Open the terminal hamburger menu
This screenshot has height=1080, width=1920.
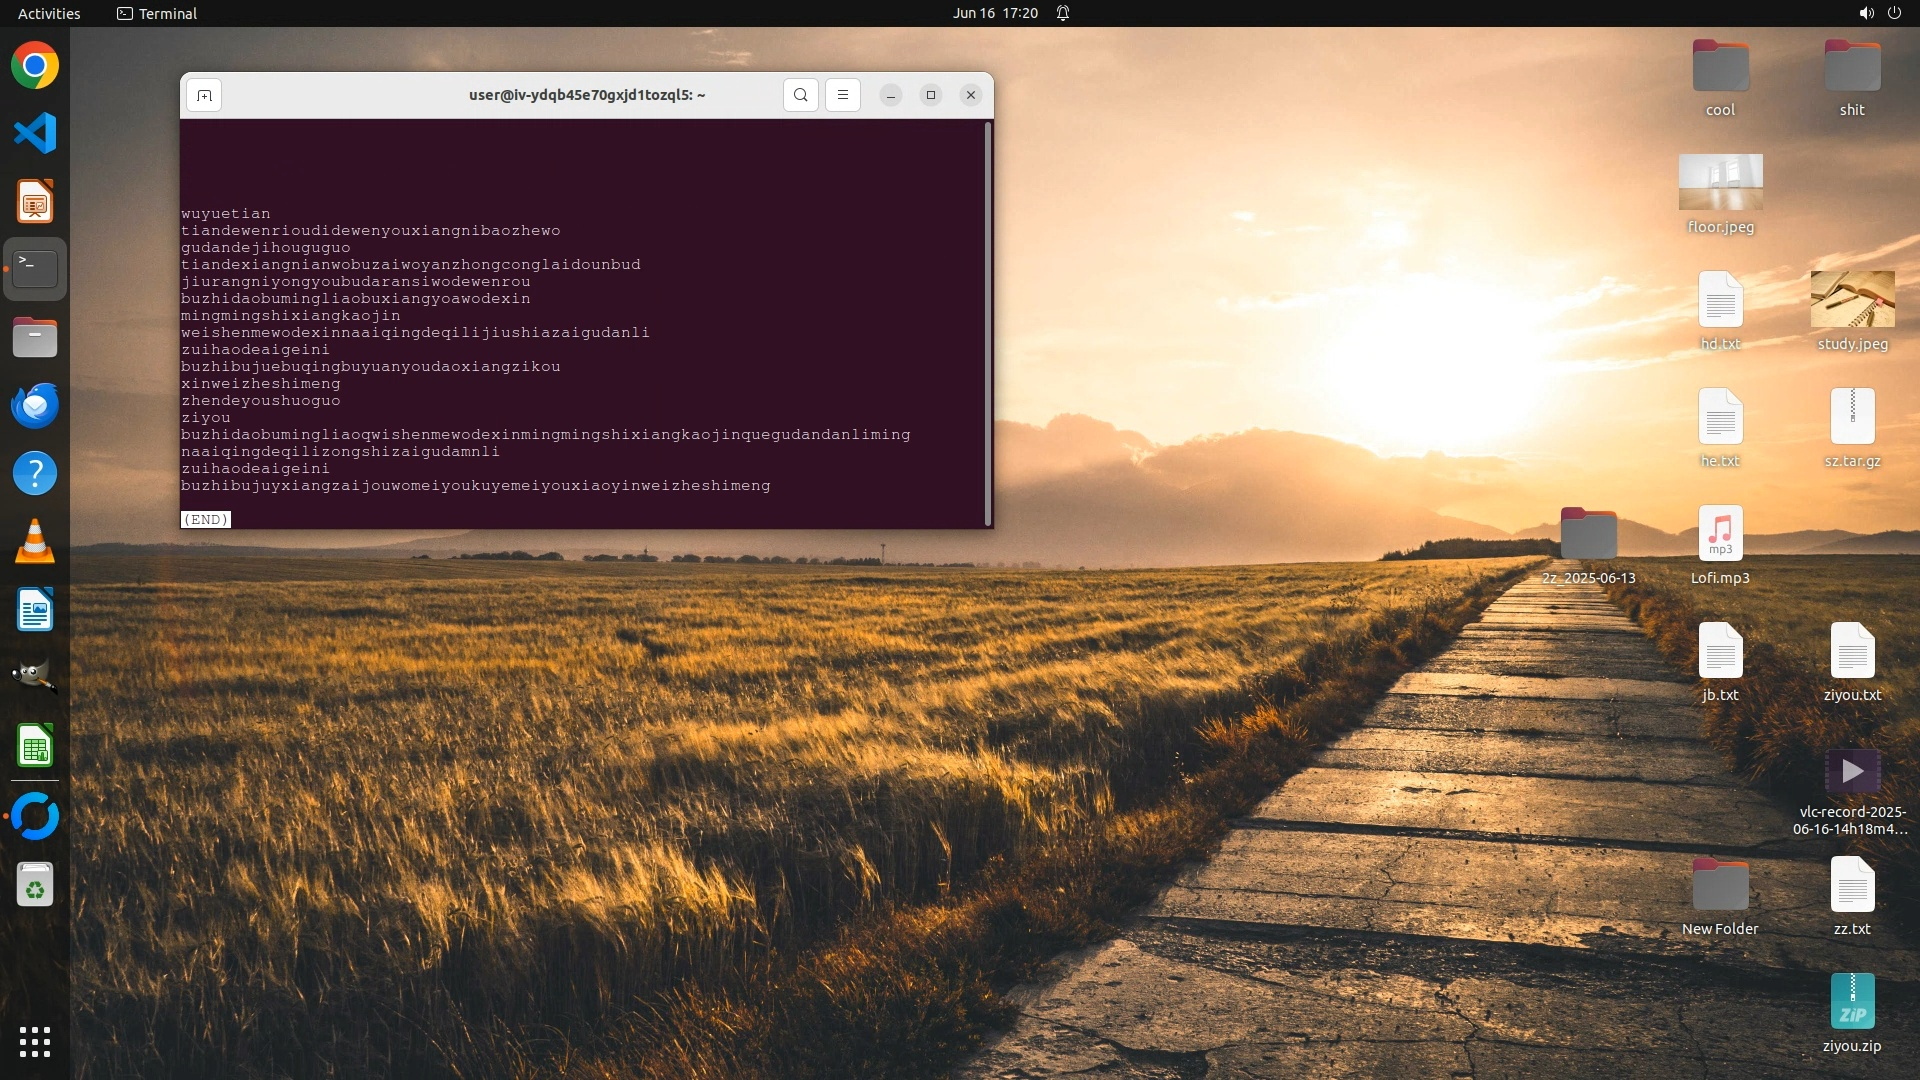pyautogui.click(x=843, y=95)
